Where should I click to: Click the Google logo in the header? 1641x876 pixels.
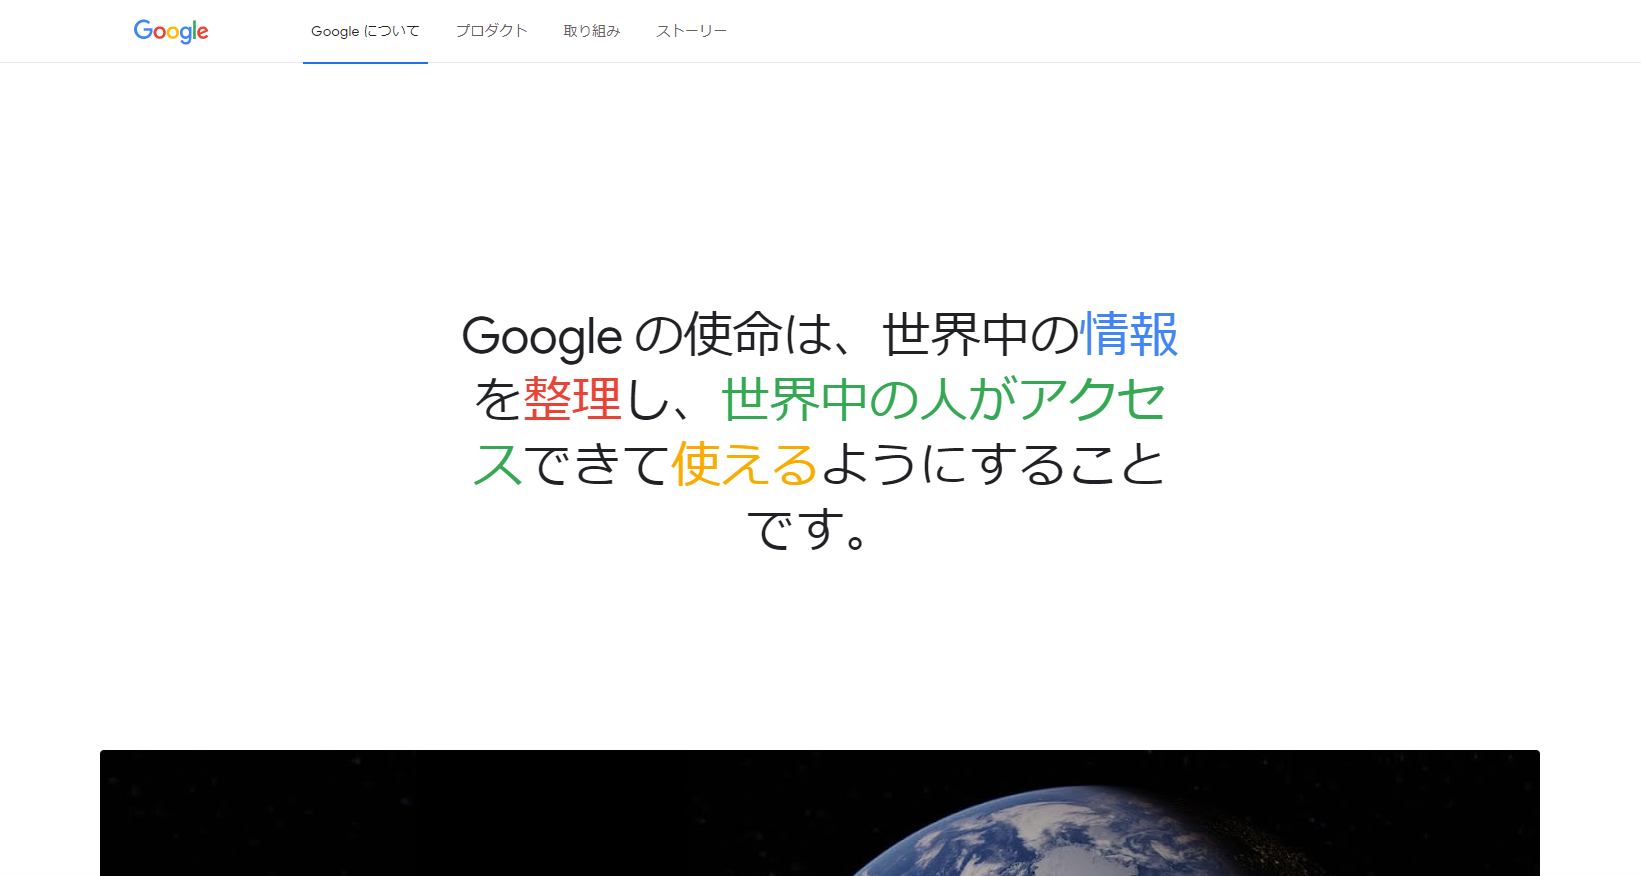[x=171, y=31]
